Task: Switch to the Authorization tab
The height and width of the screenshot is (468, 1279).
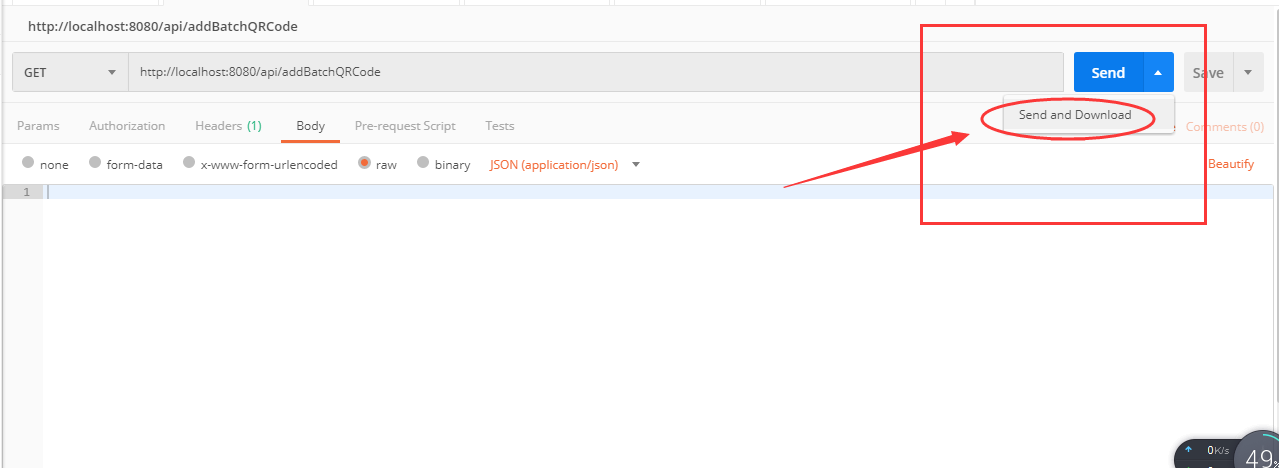Action: tap(127, 126)
